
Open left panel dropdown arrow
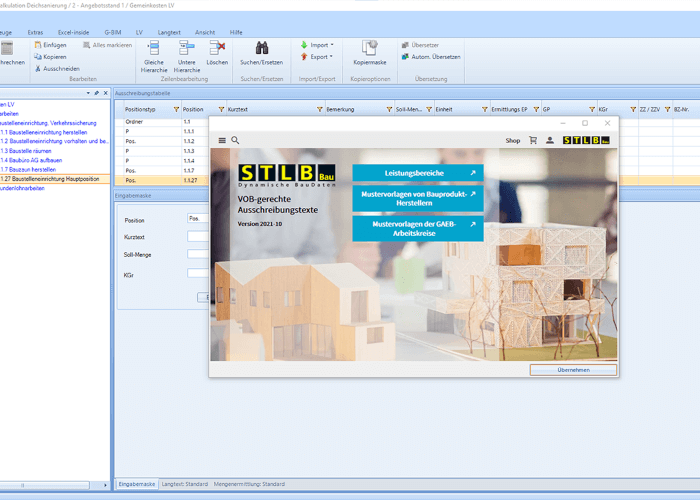coord(88,93)
